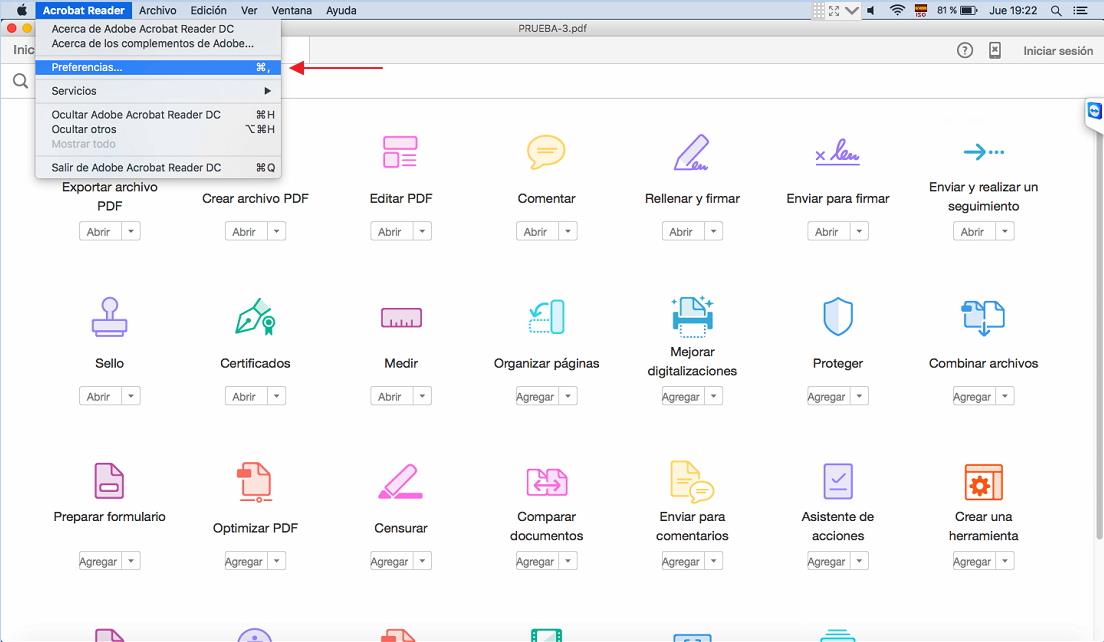Select Acerca de los complementos de Adobe
The height and width of the screenshot is (642, 1104).
coord(158,44)
